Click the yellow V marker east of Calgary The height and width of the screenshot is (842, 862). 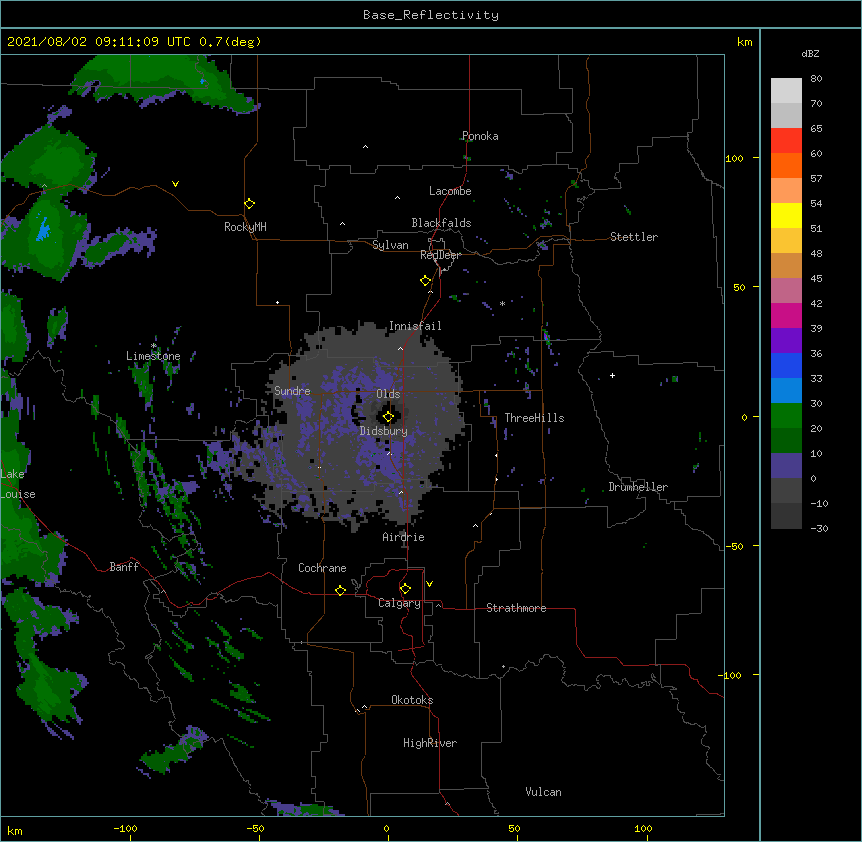[429, 584]
